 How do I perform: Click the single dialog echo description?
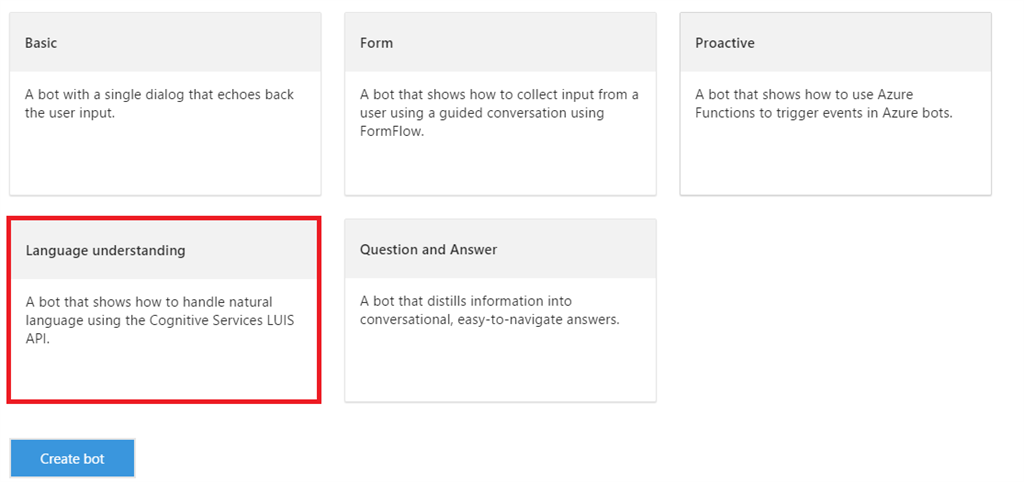tap(159, 104)
